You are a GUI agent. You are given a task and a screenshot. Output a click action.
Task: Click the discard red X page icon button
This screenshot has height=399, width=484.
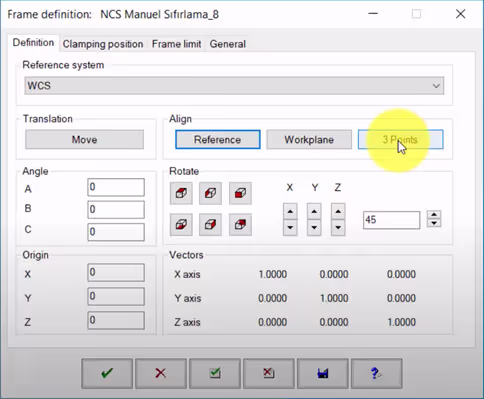[x=269, y=373]
